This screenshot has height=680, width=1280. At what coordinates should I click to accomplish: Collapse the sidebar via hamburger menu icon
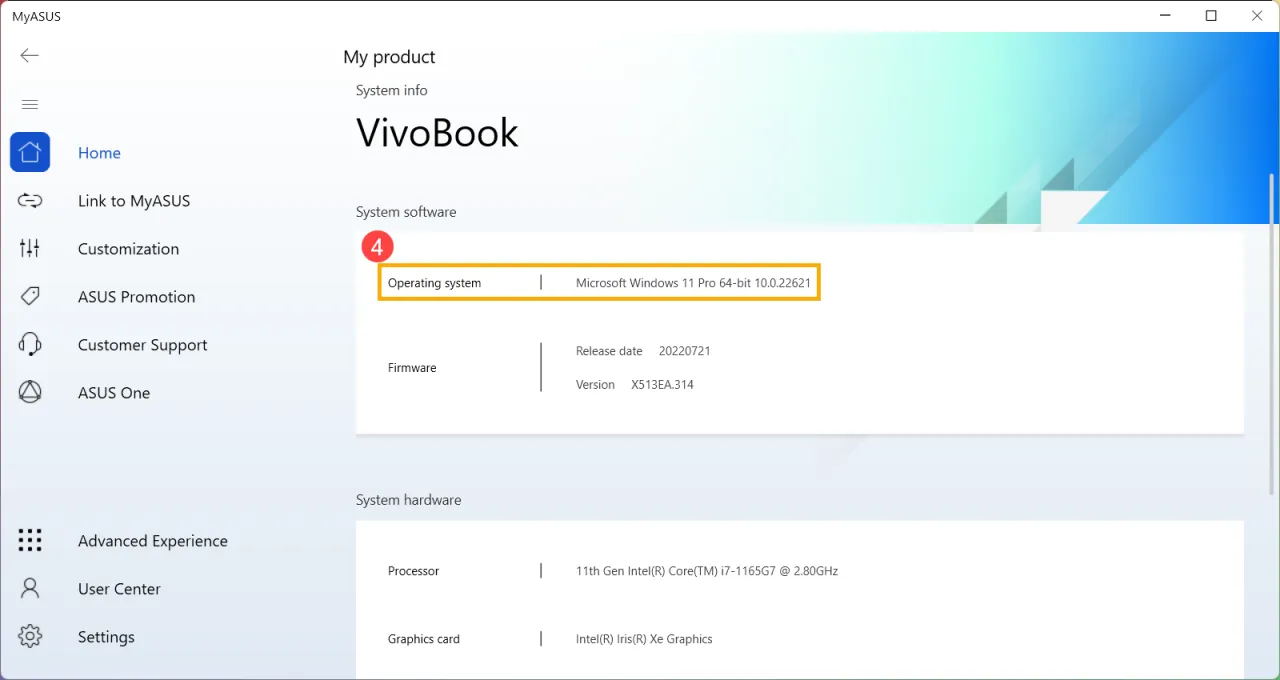(30, 104)
